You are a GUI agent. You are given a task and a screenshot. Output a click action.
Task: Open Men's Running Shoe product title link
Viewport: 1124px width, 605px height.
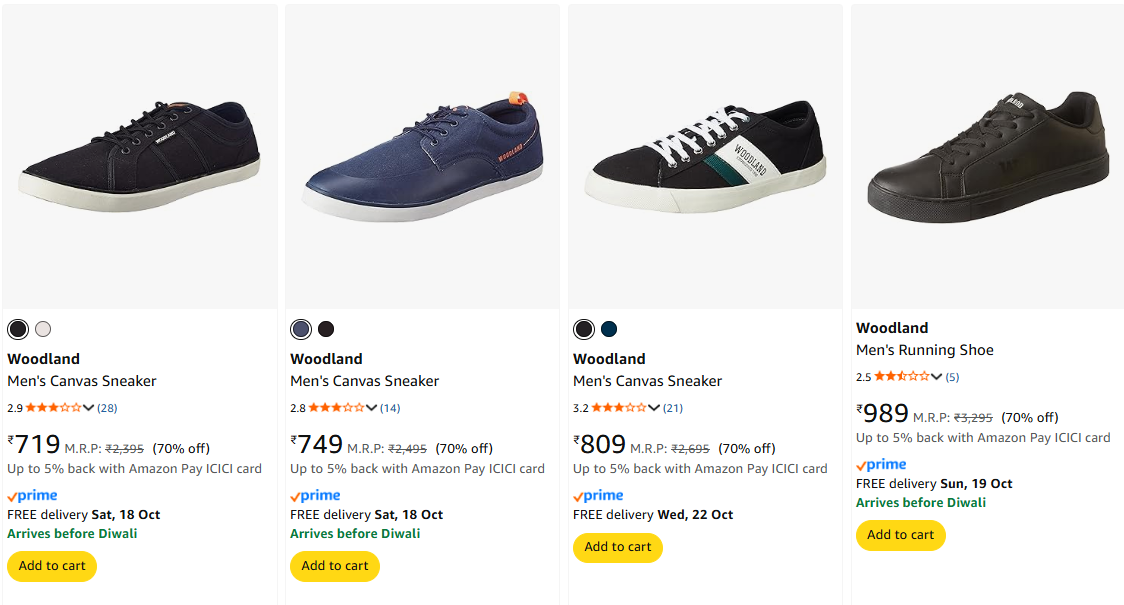[925, 350]
